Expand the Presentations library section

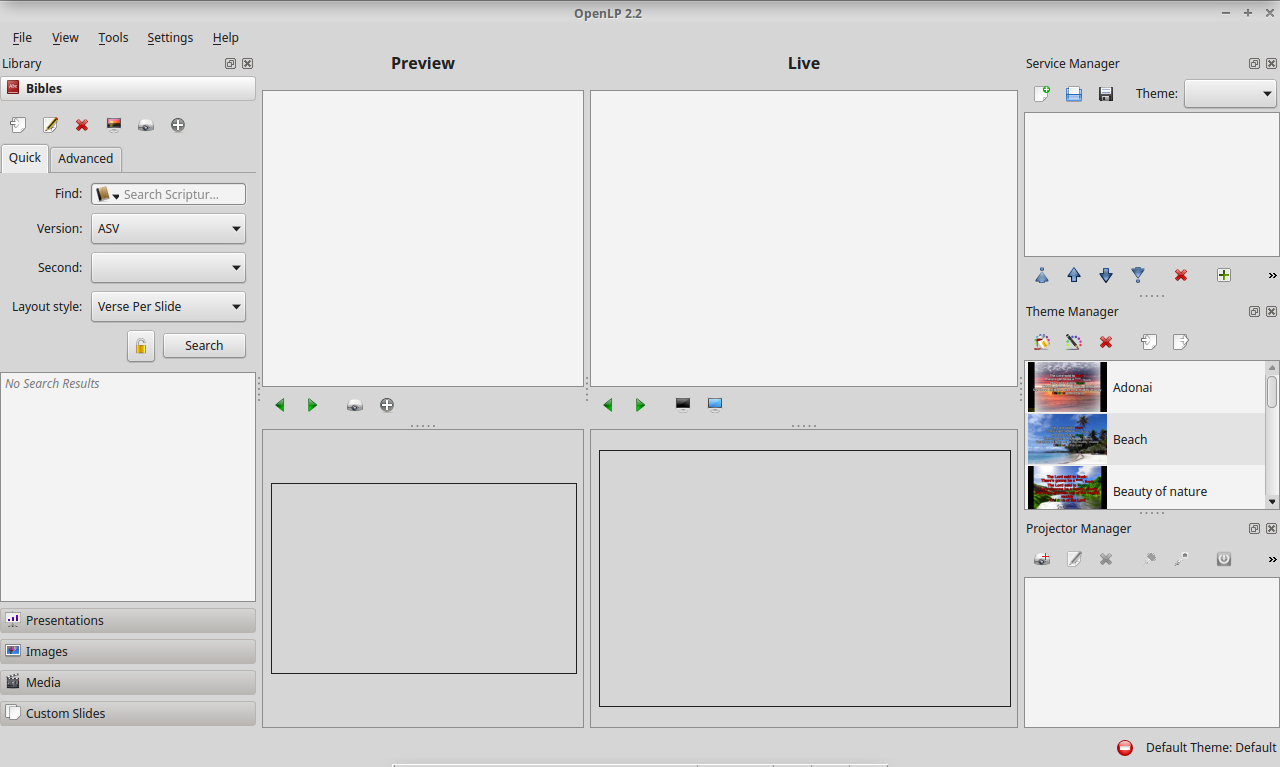[128, 621]
